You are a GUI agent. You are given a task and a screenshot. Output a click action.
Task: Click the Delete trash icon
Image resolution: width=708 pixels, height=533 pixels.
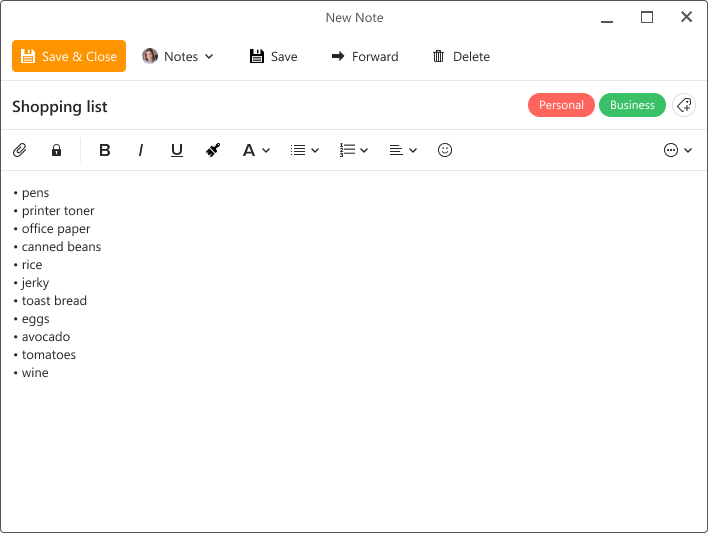click(438, 57)
